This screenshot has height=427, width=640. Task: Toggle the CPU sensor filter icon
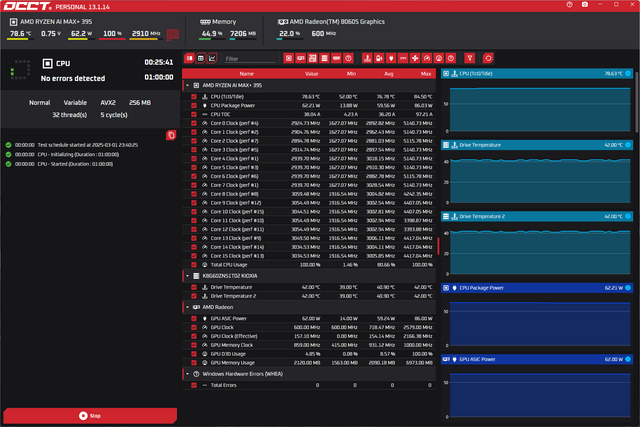pyautogui.click(x=289, y=58)
